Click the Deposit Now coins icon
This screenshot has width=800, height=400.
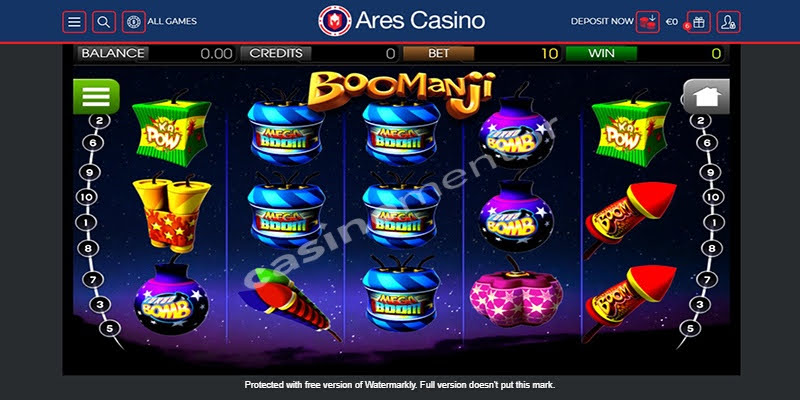[647, 22]
